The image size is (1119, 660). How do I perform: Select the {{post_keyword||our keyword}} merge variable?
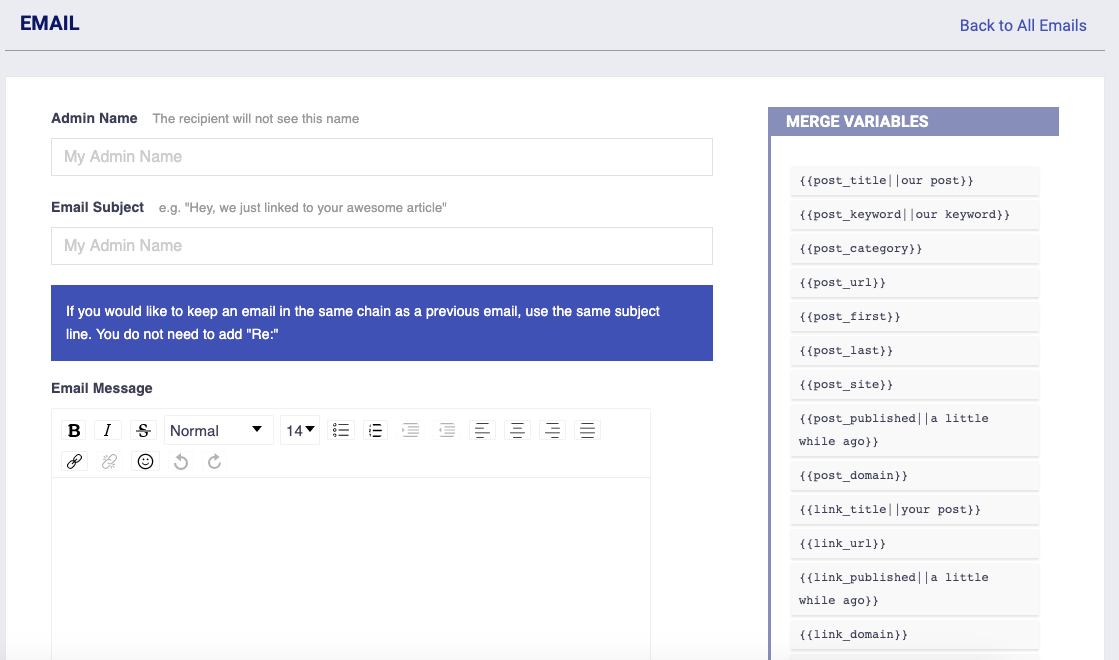[914, 215]
